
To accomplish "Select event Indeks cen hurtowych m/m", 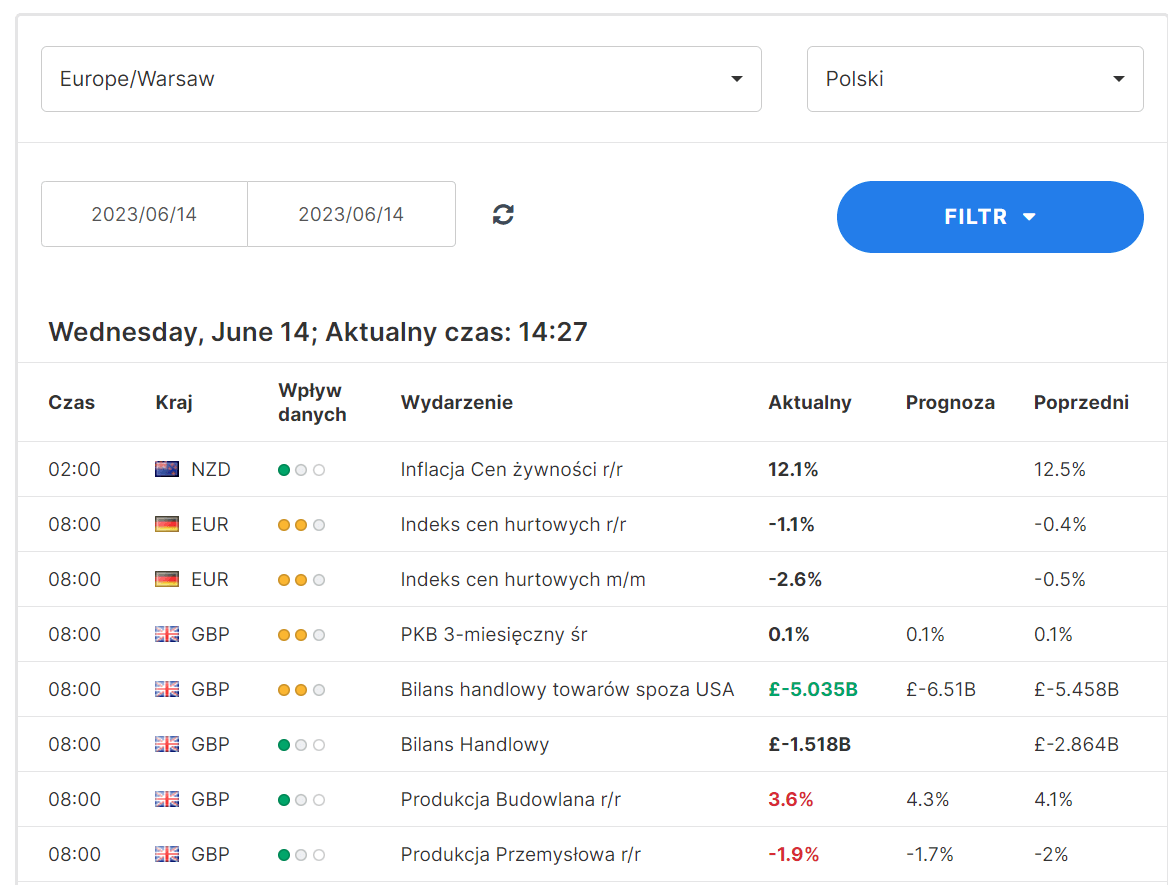I will coord(523,580).
